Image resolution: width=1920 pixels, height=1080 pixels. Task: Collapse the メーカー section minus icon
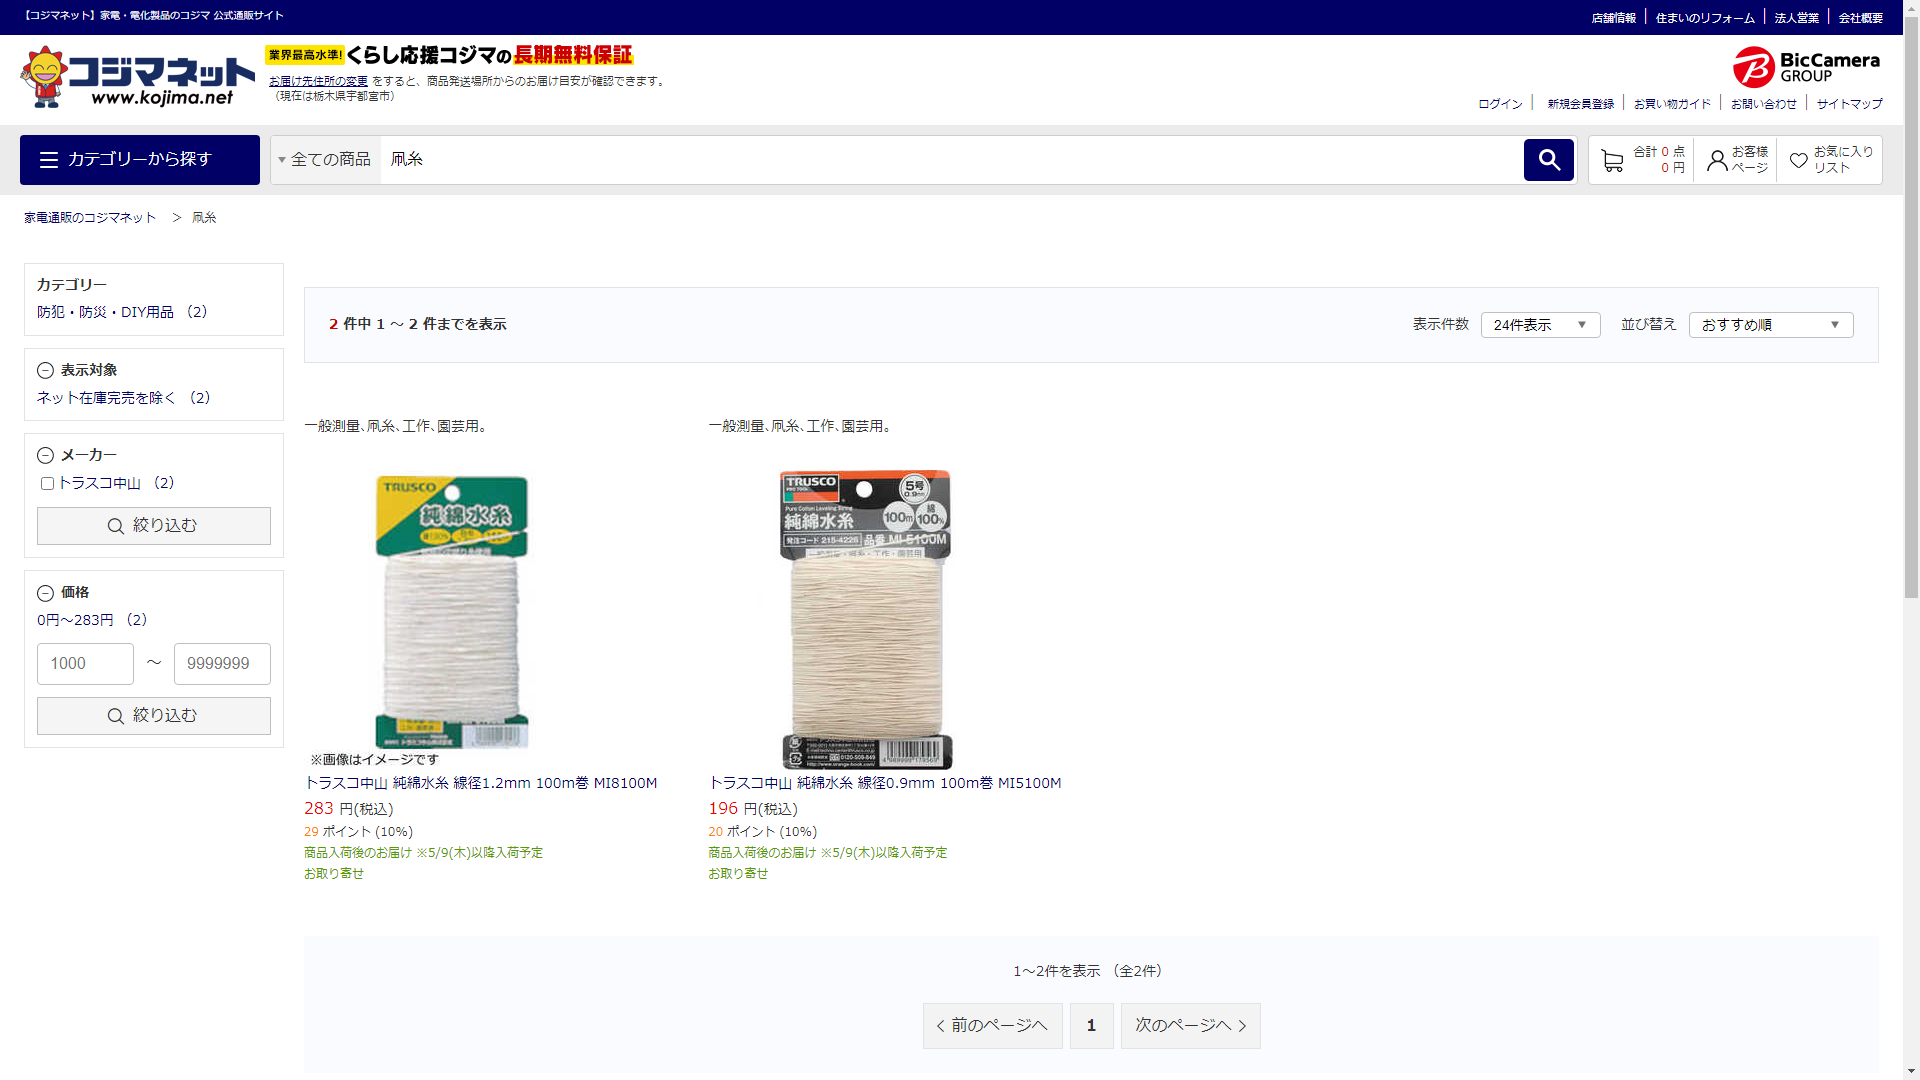[x=45, y=456]
